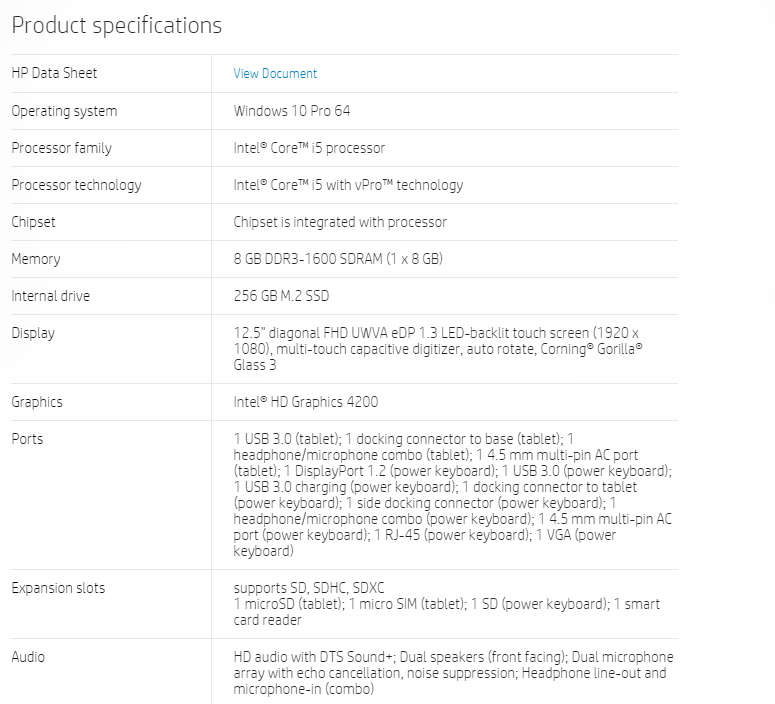Click the Windows 10 Pro 64 value
Viewport: 775px width, 704px height.
(x=292, y=111)
